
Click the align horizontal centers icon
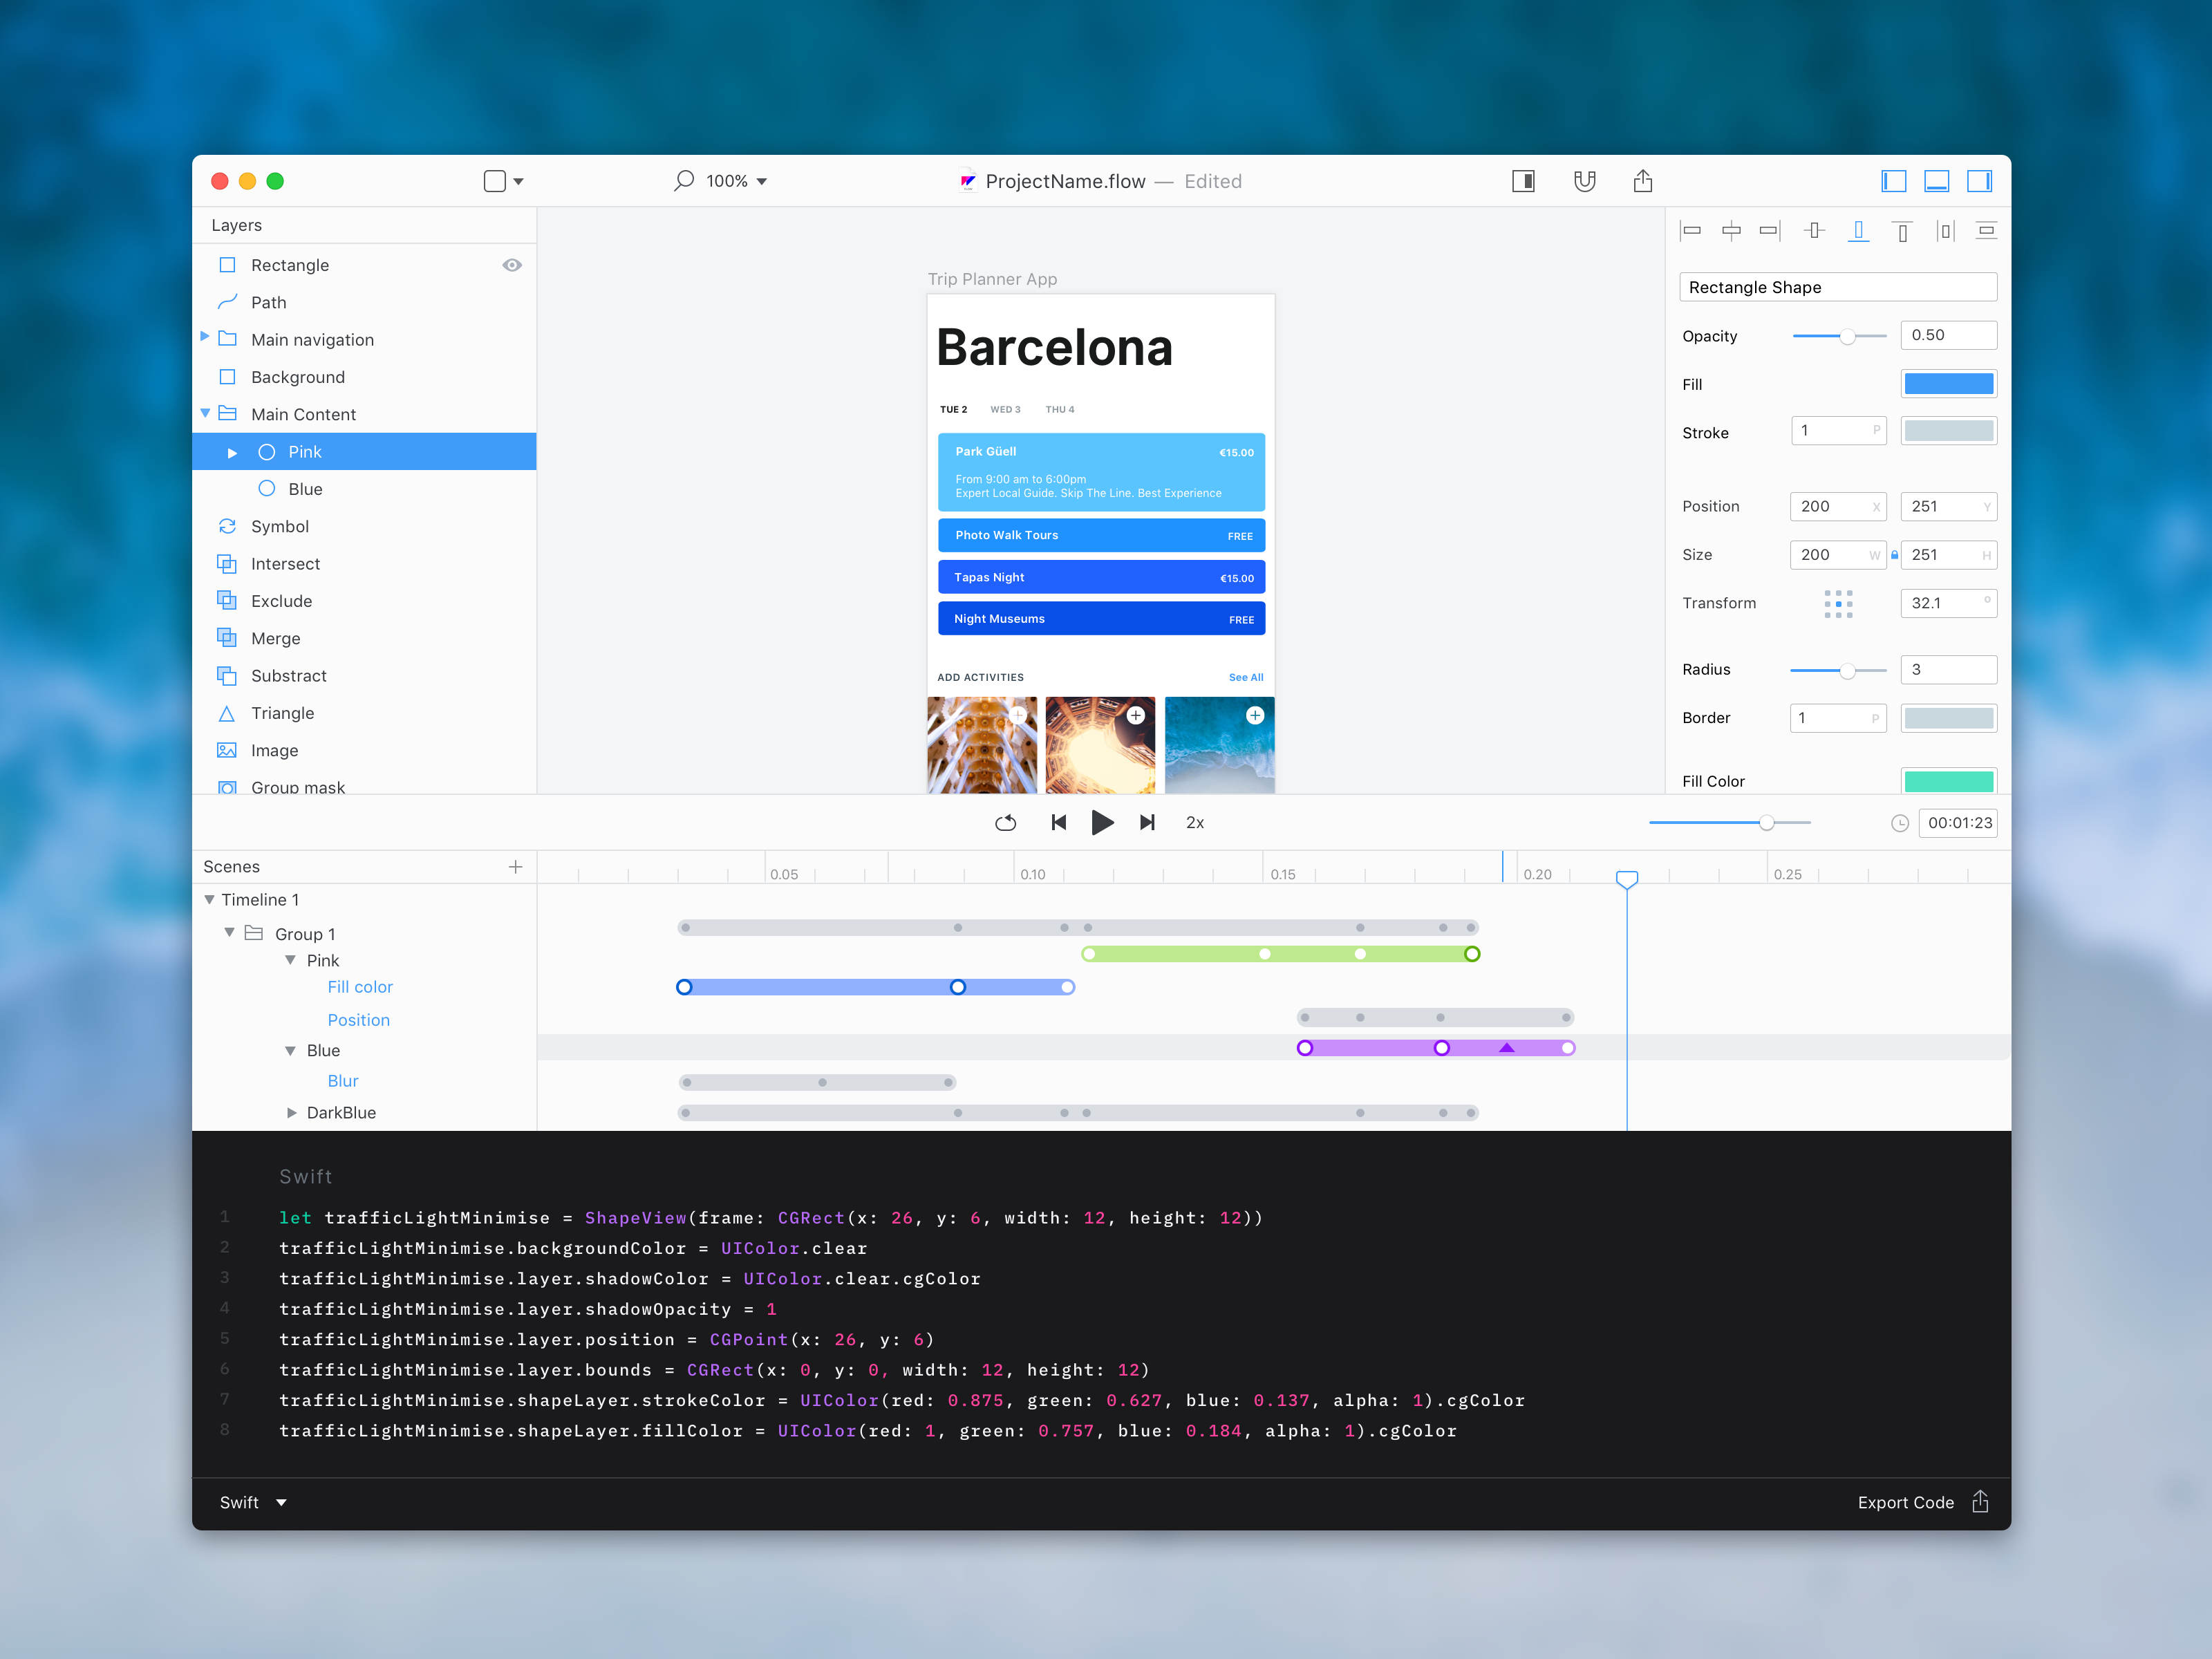(x=1731, y=231)
